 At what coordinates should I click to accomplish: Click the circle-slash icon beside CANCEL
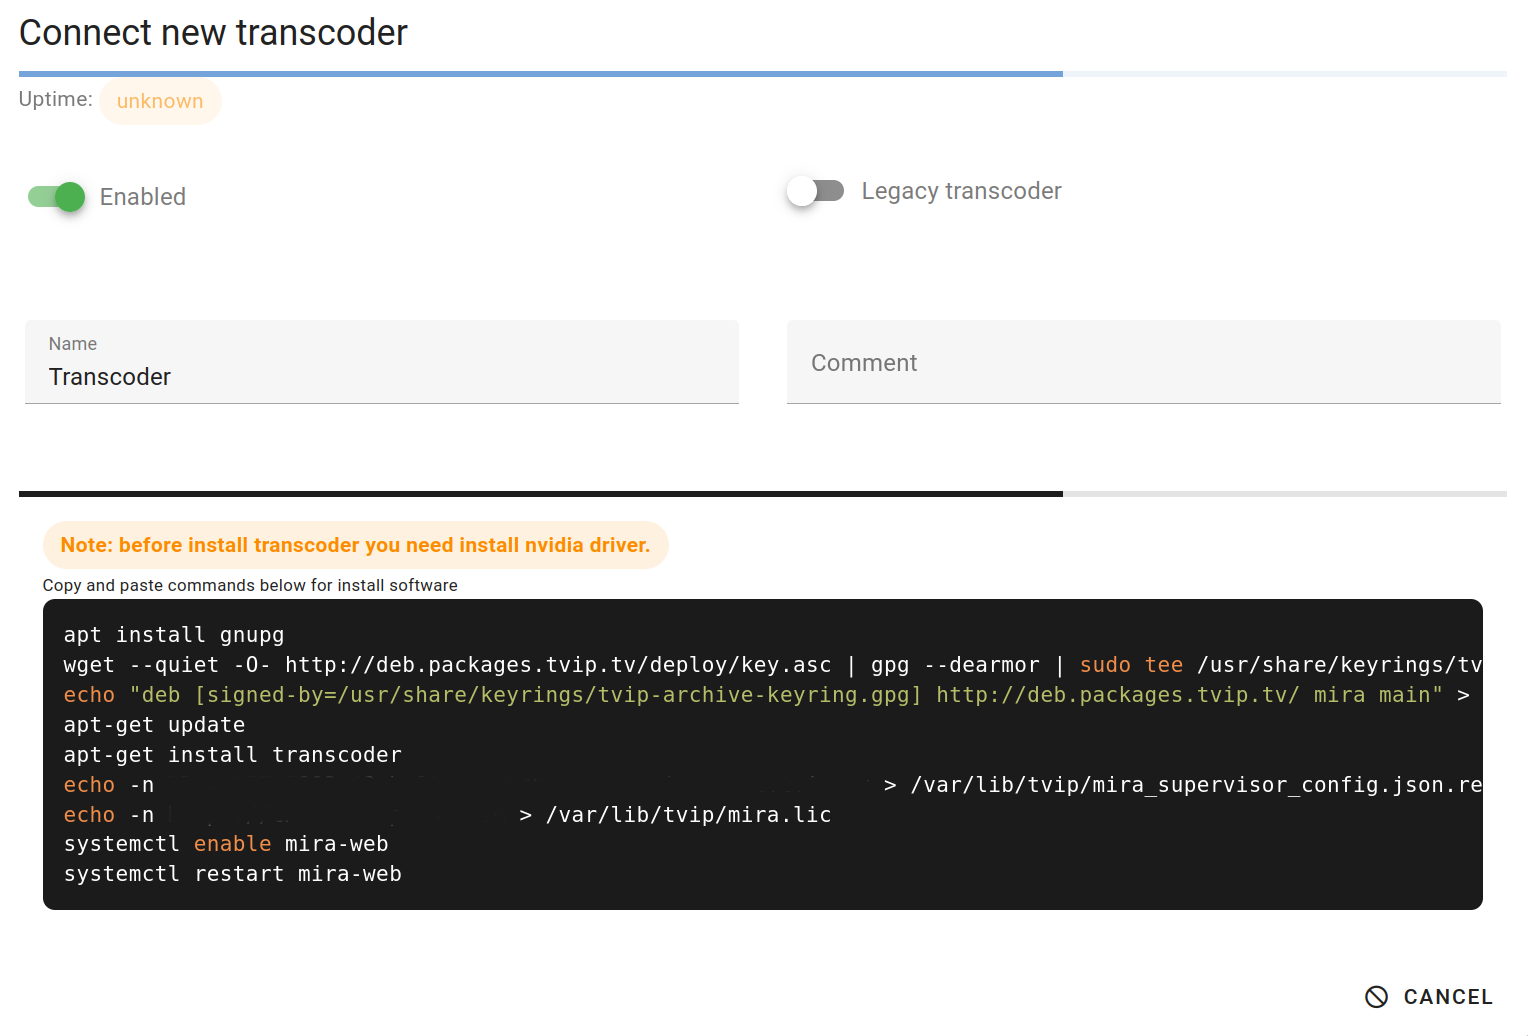tap(1376, 997)
